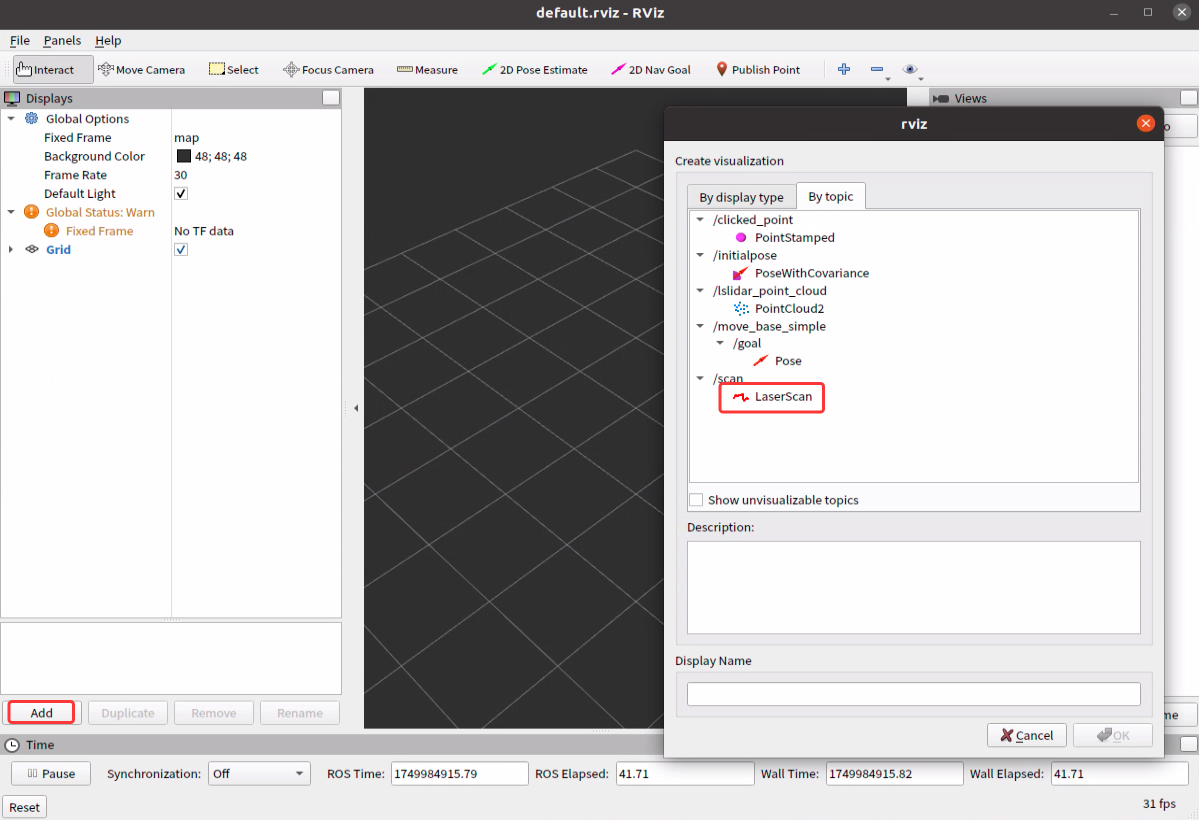The height and width of the screenshot is (820, 1199).
Task: Toggle the Grid display checkbox
Action: click(181, 249)
